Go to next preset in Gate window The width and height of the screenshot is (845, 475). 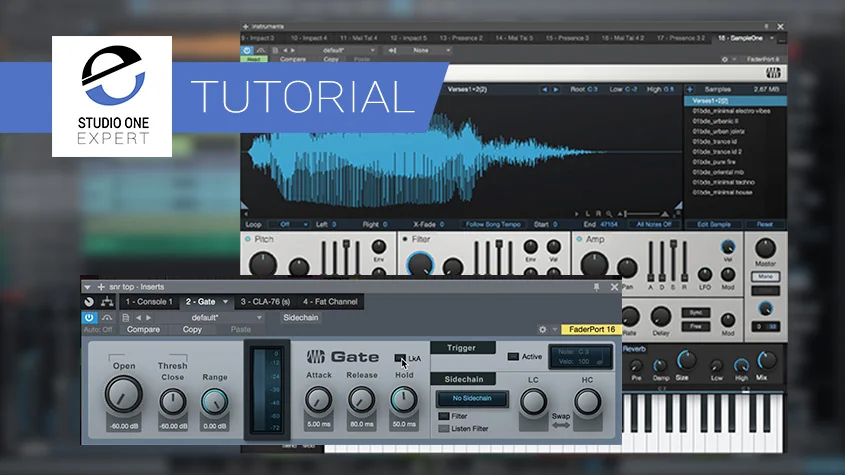[149, 318]
